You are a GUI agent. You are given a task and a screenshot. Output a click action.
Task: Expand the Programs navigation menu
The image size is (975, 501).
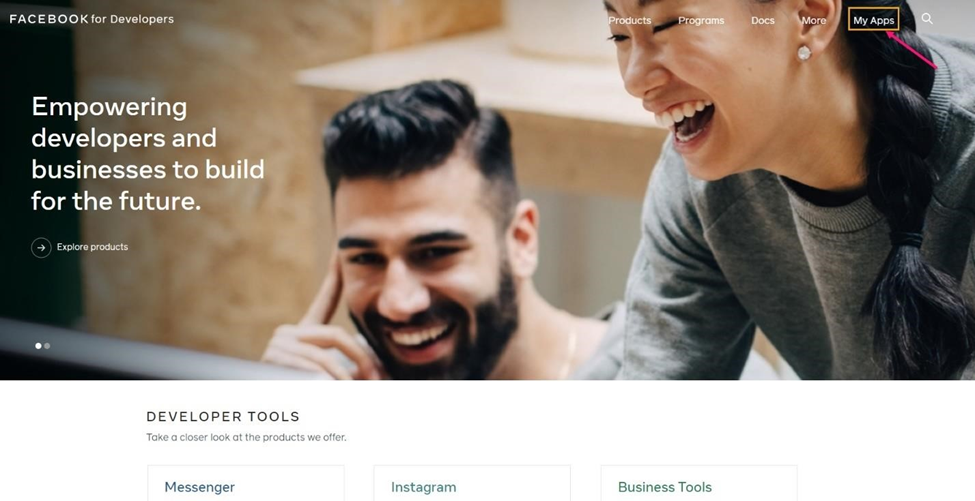click(701, 20)
